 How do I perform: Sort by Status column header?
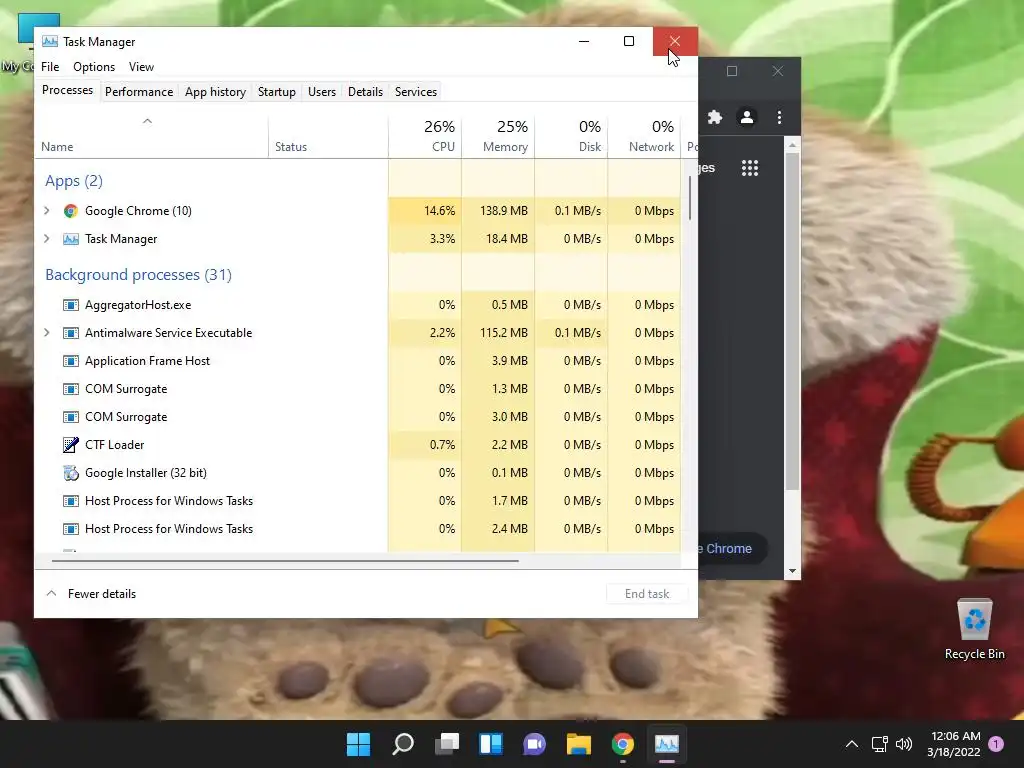tap(328, 136)
